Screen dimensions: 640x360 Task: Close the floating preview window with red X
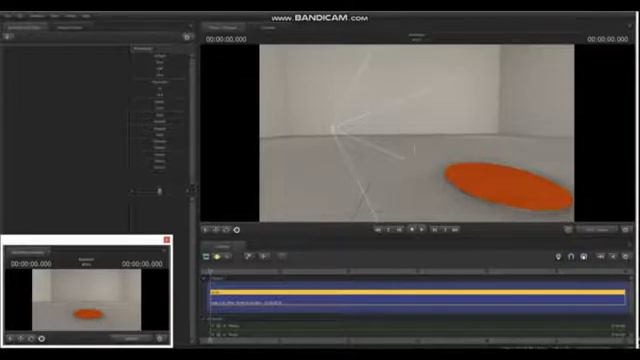[167, 240]
